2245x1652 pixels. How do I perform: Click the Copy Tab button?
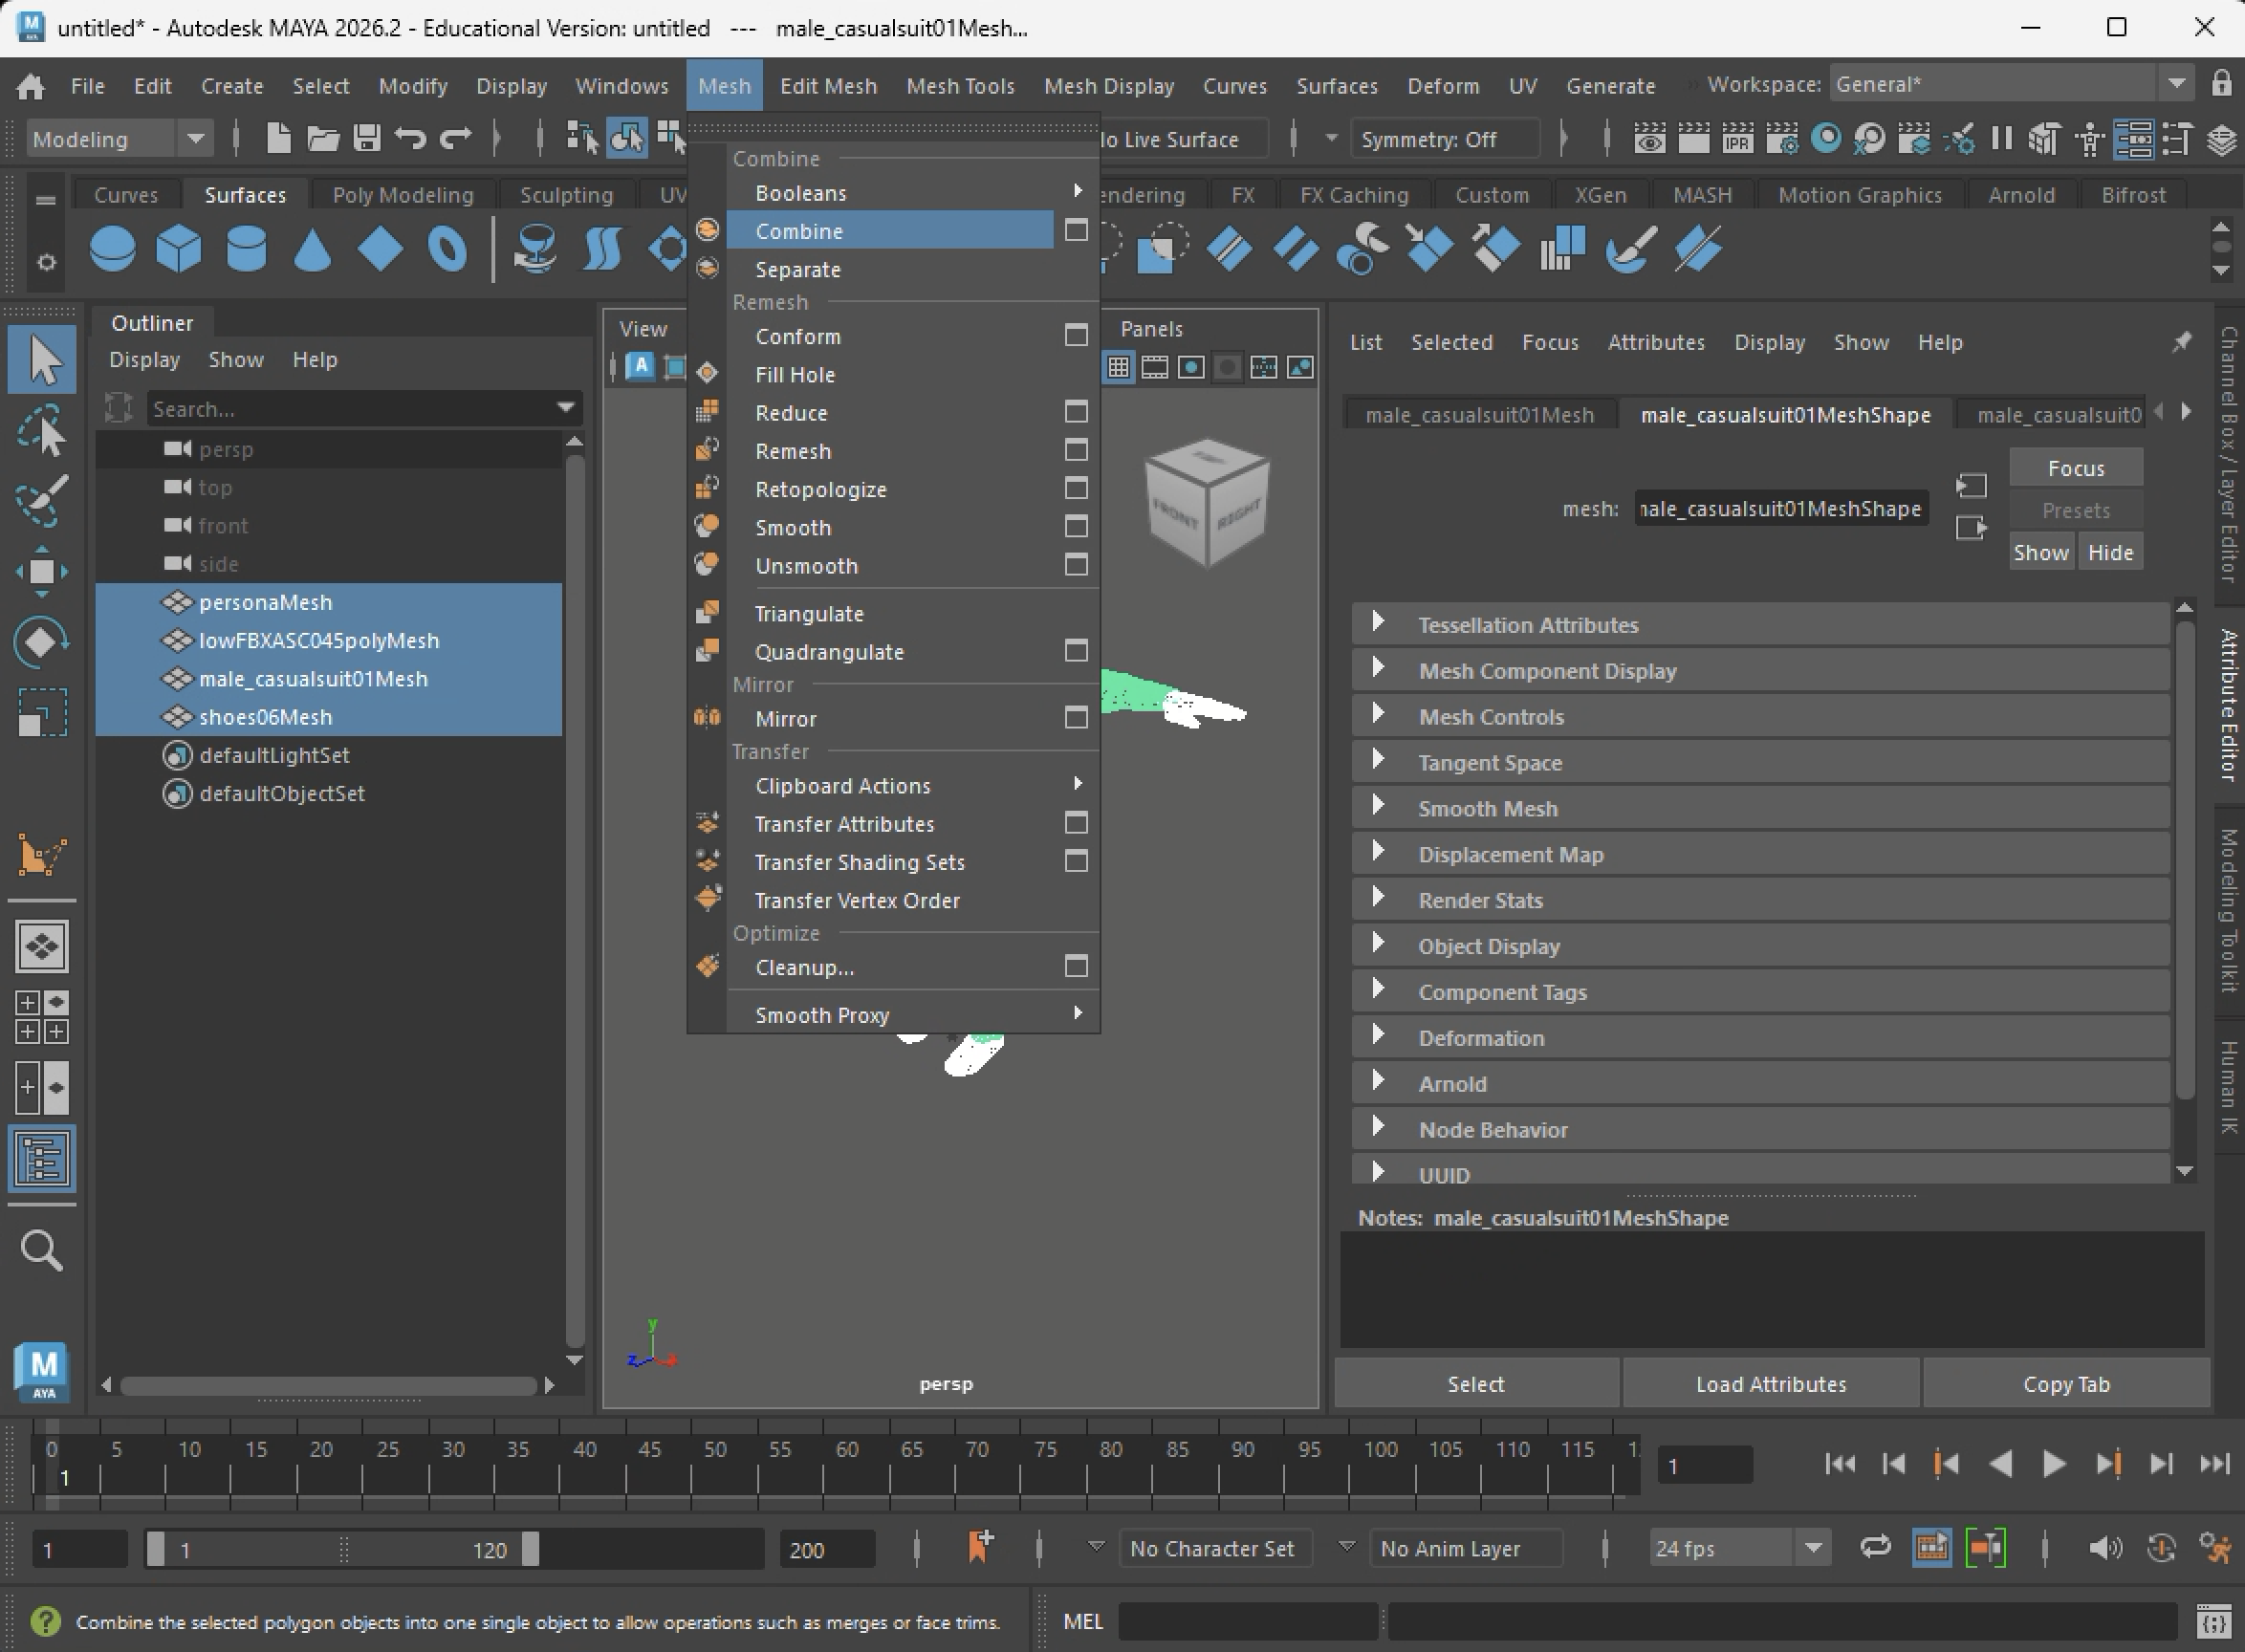point(2065,1384)
